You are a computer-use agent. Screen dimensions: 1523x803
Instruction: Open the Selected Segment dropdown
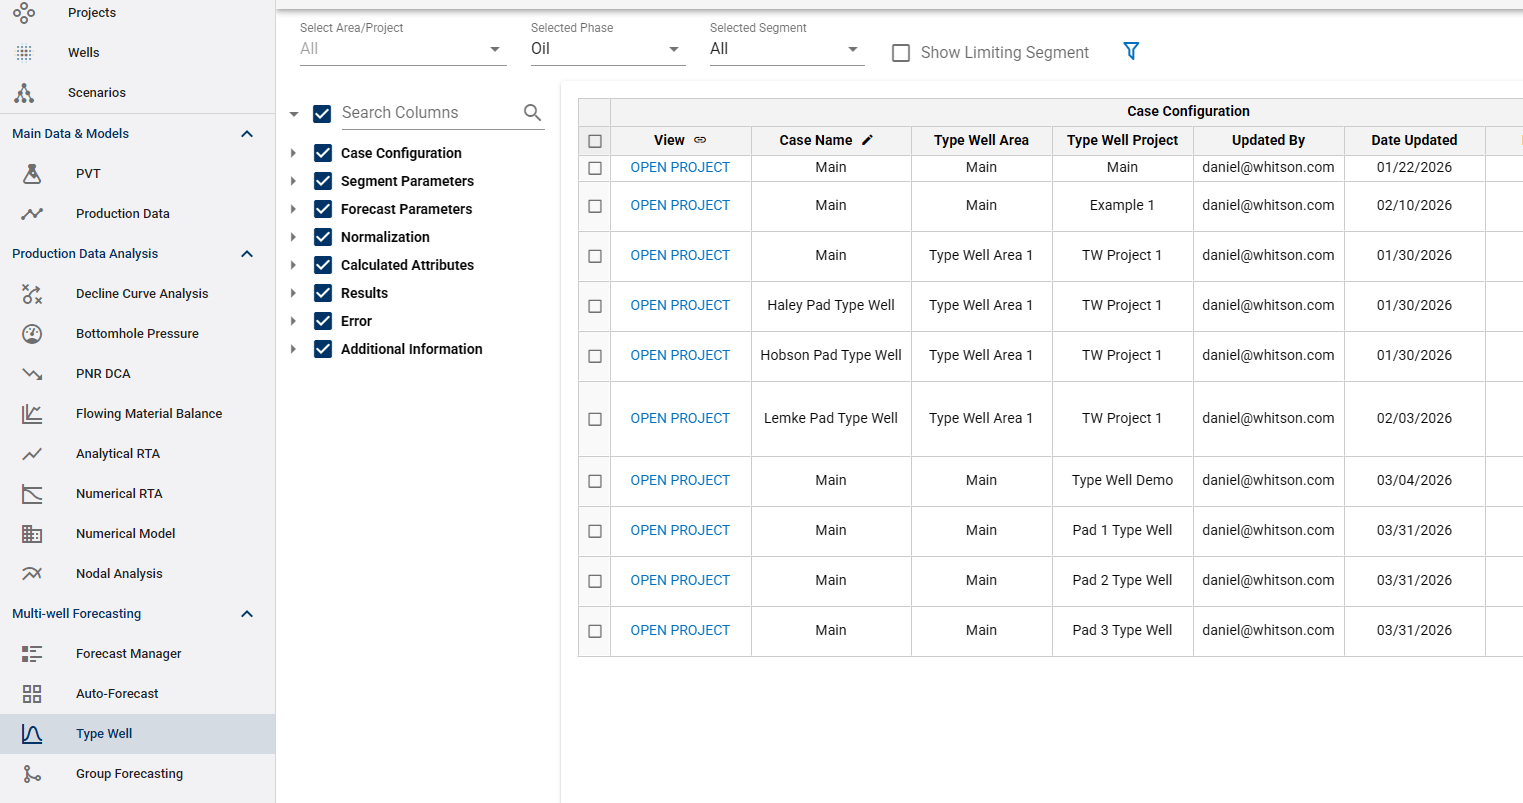click(x=785, y=49)
